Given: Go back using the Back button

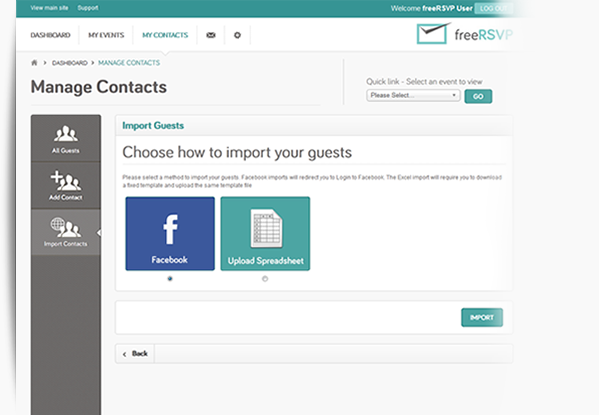Looking at the screenshot, I should pyautogui.click(x=135, y=353).
